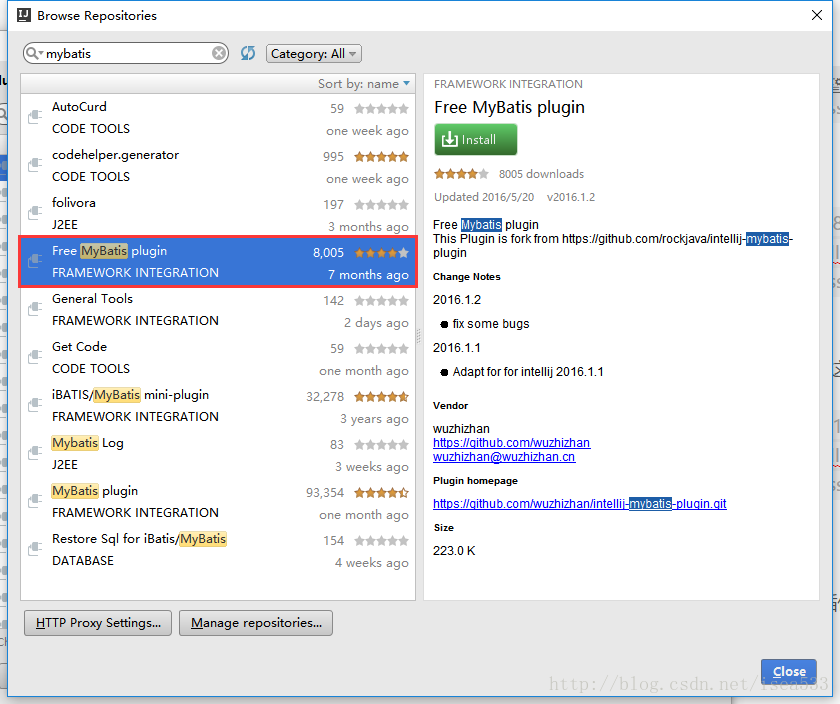Click star rating of codehelper.generator
Viewport: 840px width, 704px height.
pyautogui.click(x=381, y=156)
